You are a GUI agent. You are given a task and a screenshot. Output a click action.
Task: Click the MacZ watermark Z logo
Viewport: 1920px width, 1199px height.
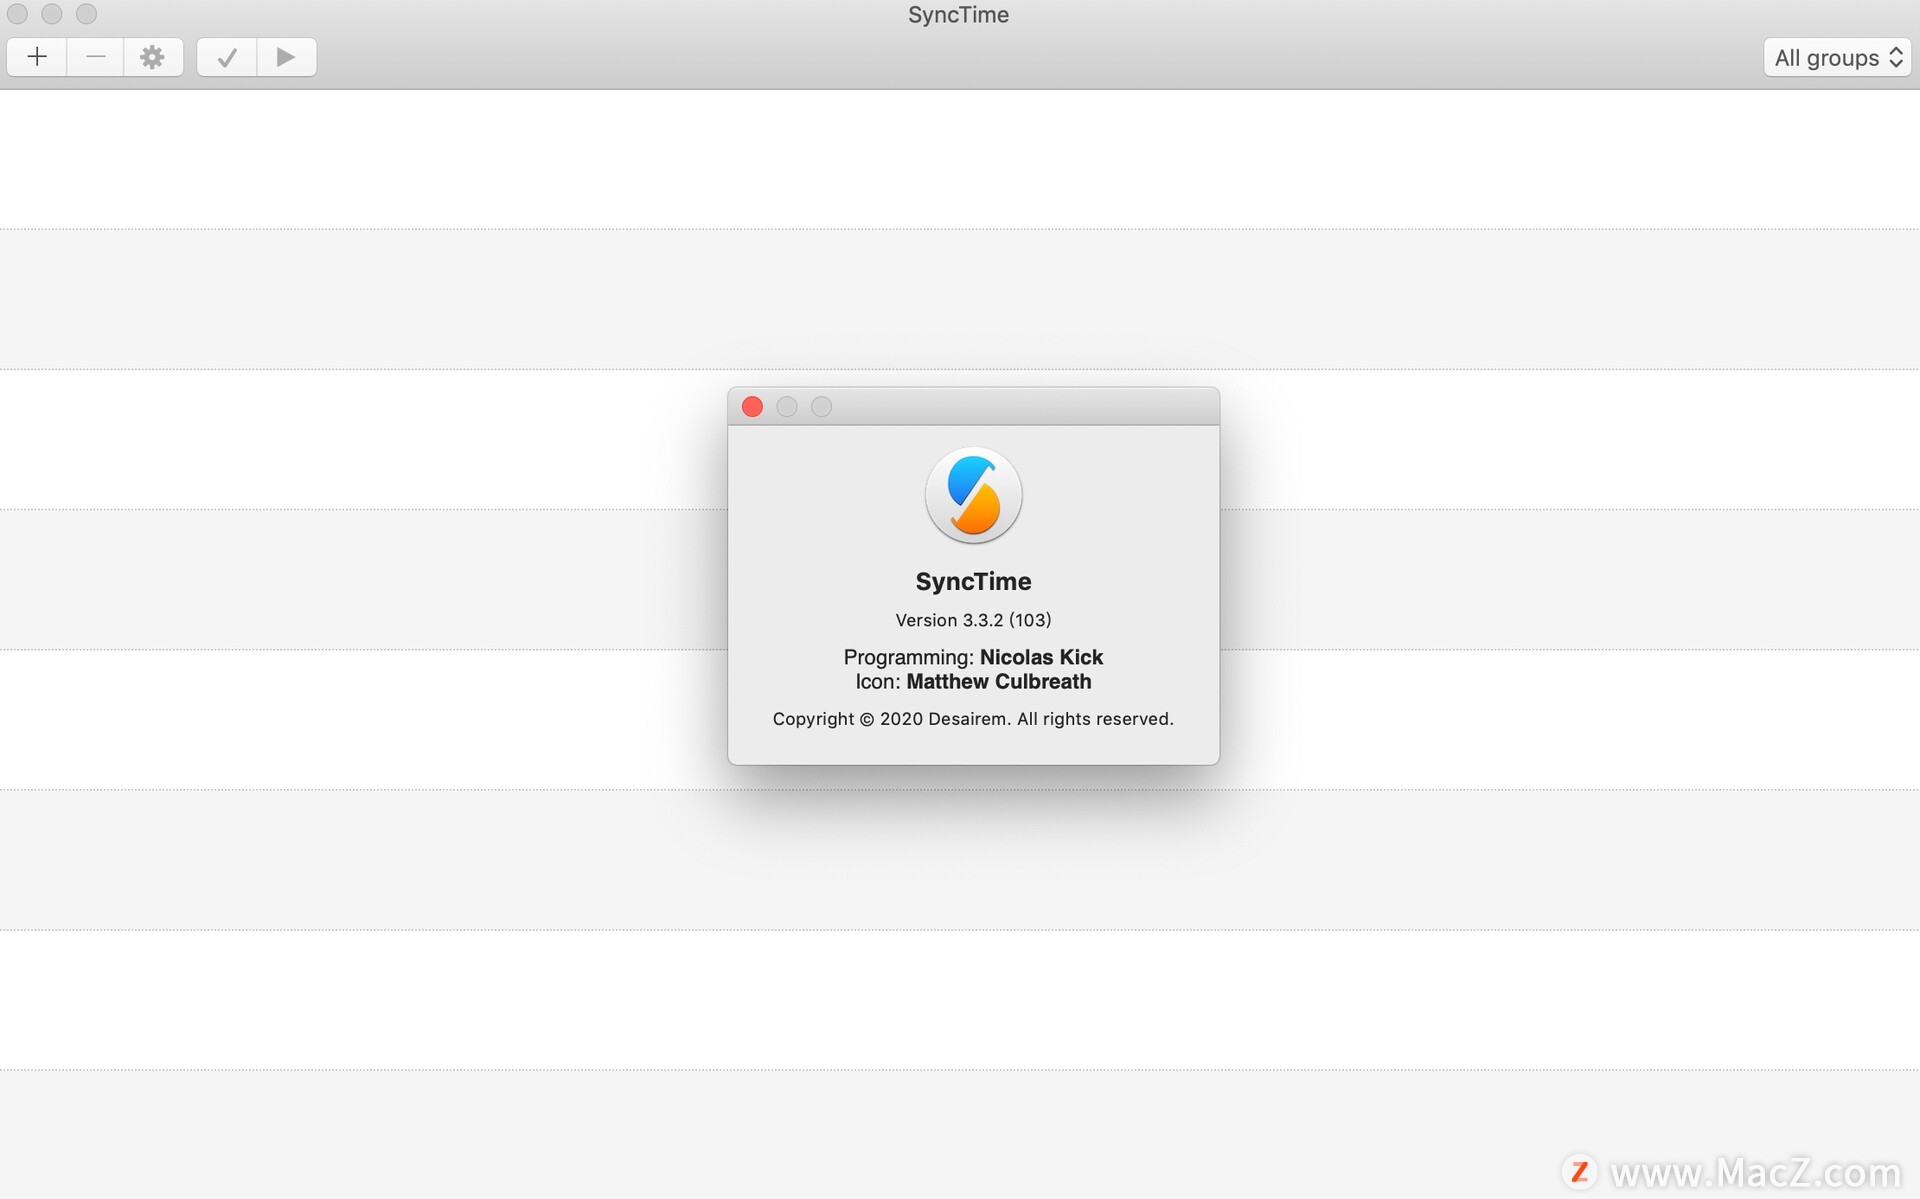[x=1579, y=1171]
